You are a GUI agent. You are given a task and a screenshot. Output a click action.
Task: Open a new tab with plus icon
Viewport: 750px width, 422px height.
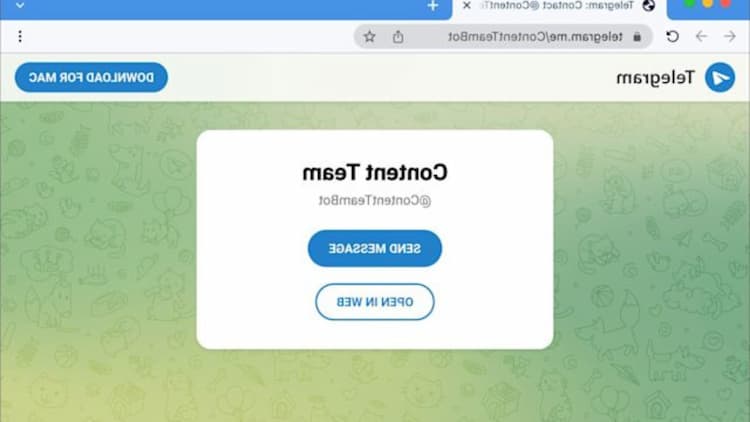click(433, 6)
